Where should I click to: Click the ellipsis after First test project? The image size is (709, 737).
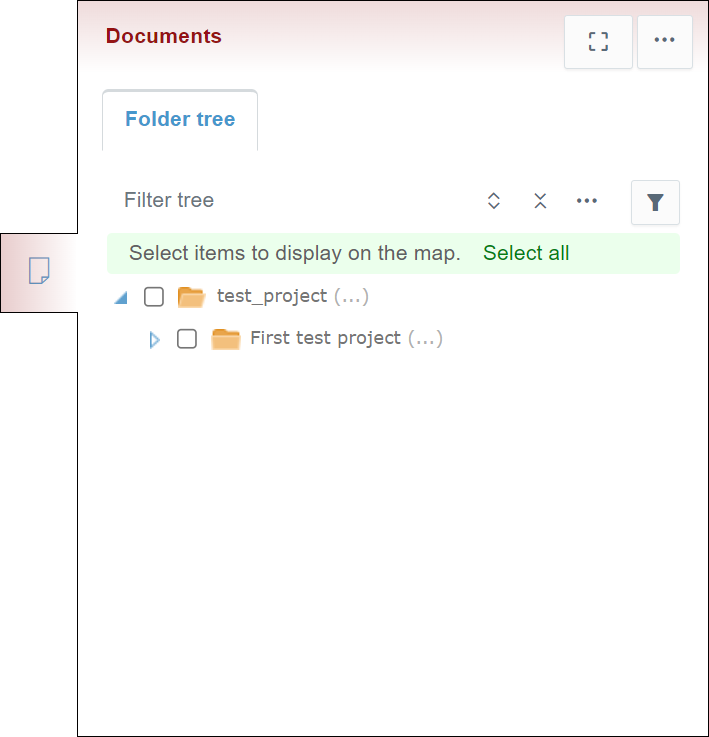[x=425, y=338]
